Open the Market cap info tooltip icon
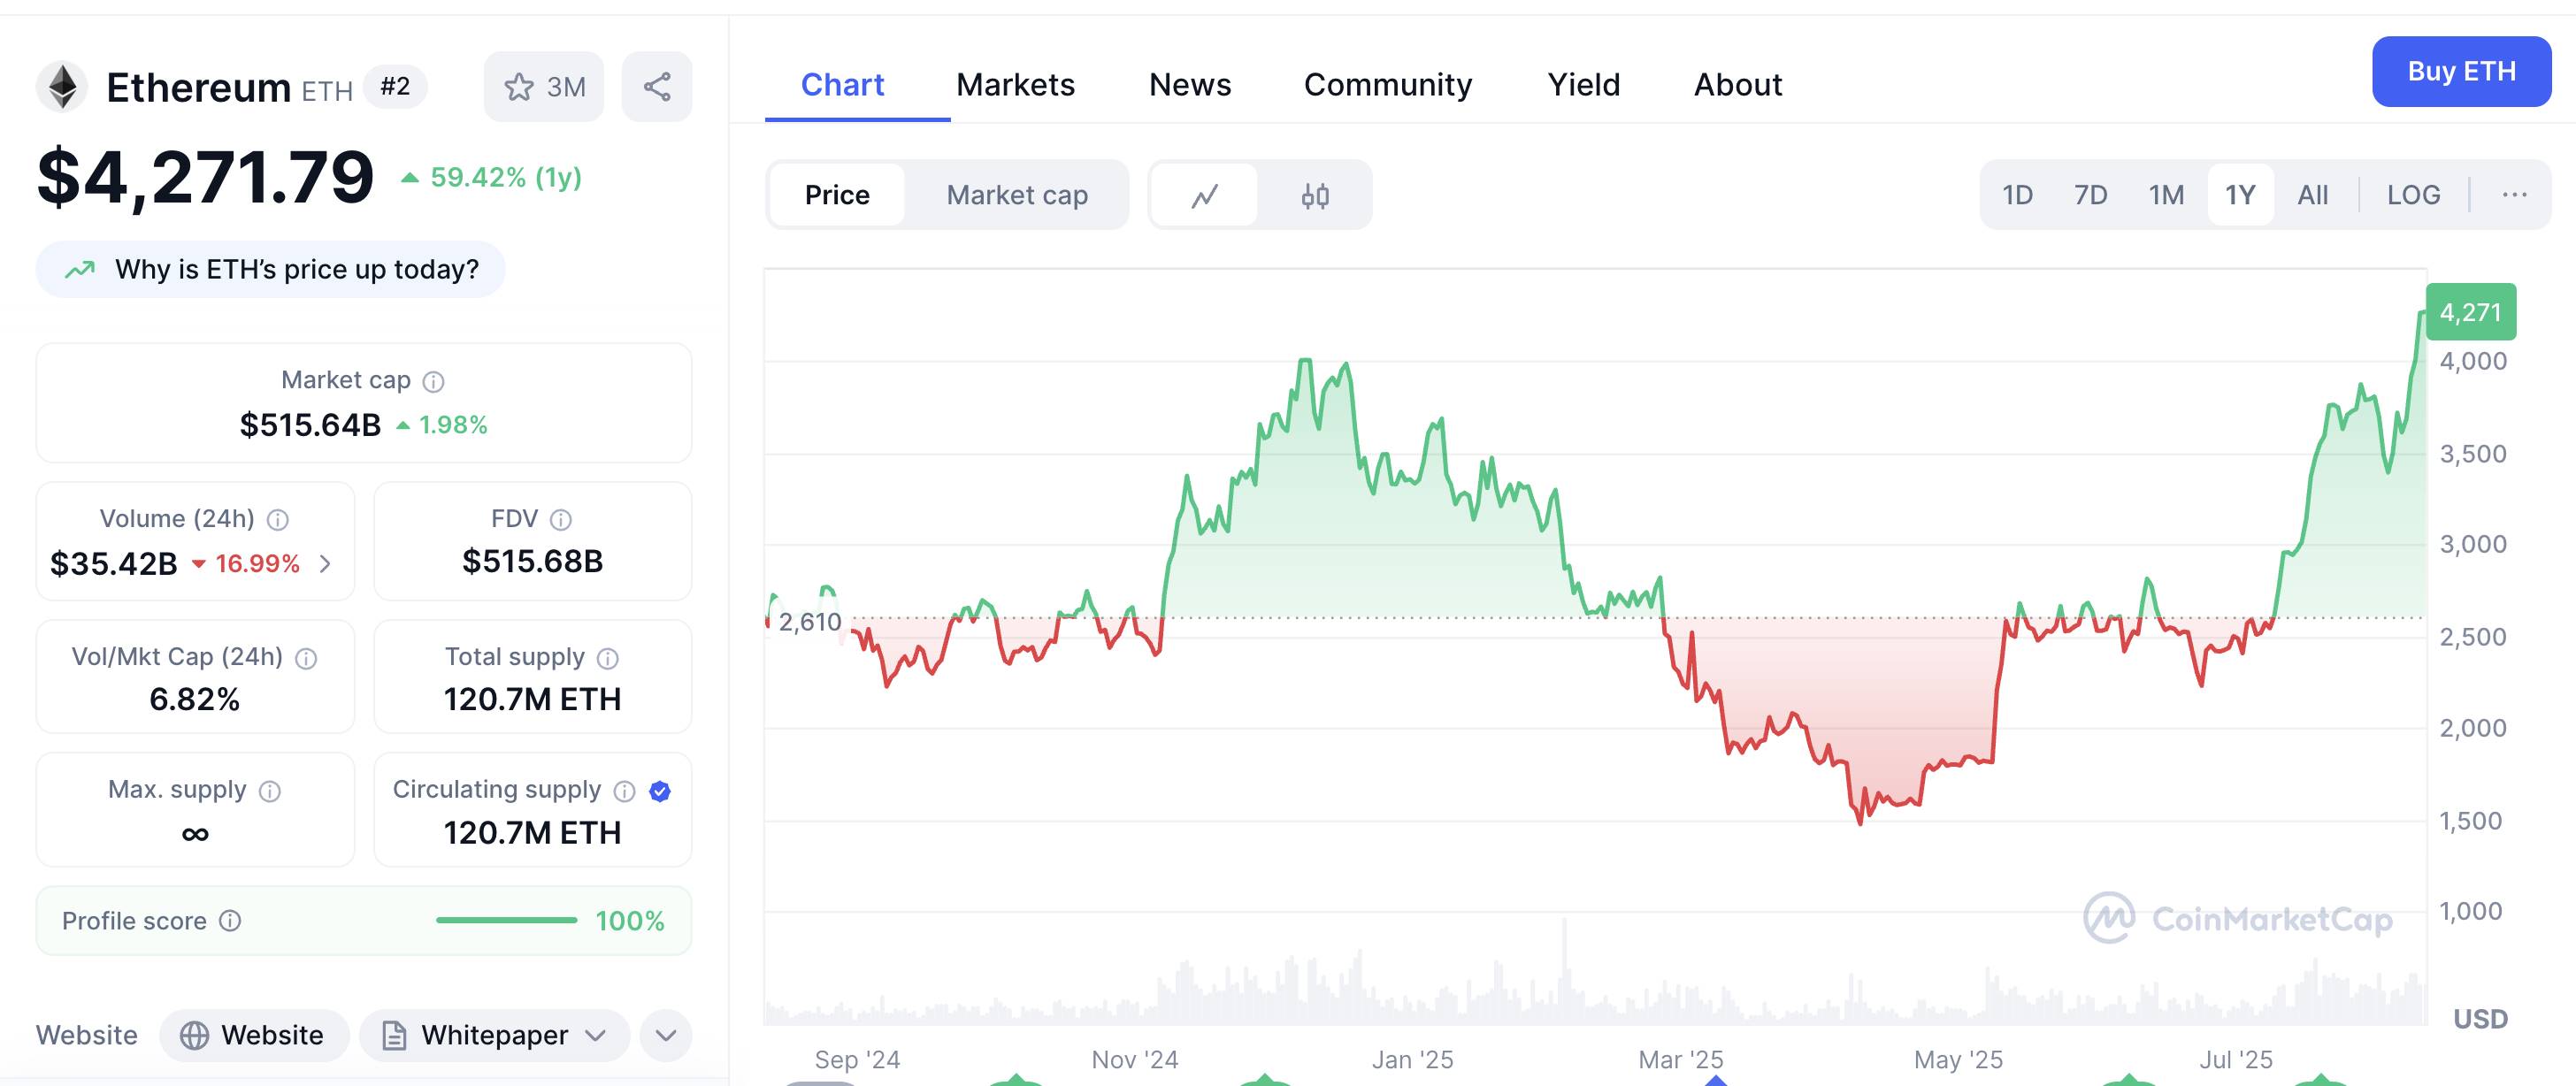 click(433, 381)
